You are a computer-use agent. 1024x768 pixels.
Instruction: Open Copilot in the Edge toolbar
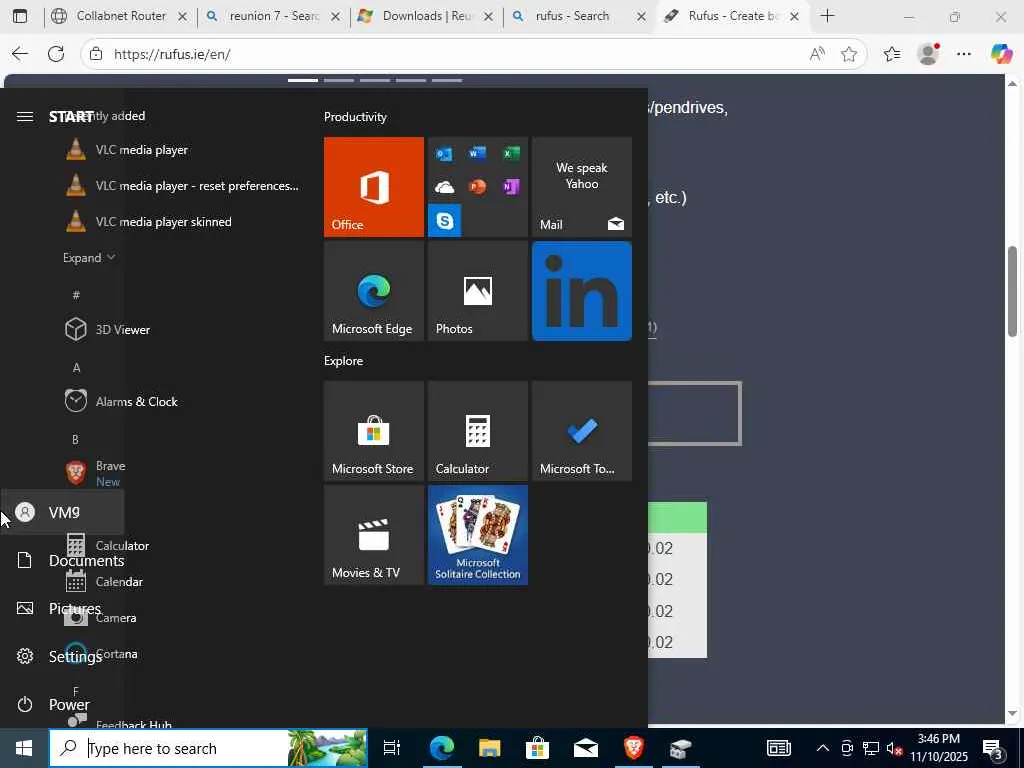click(1001, 54)
